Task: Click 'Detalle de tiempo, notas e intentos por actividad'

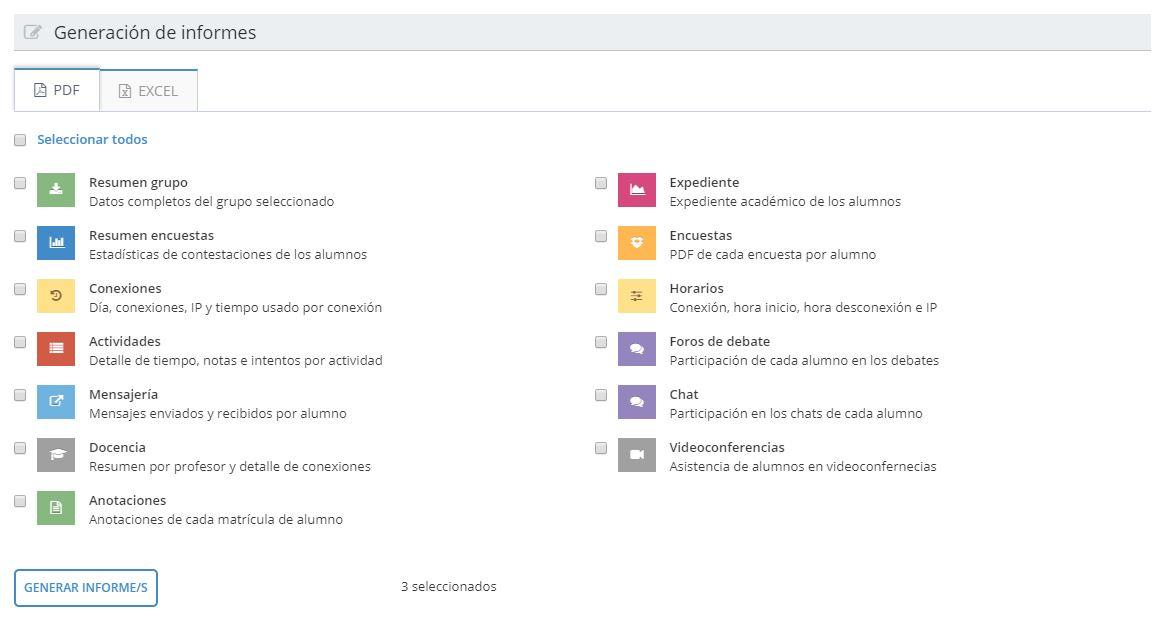Action: [x=236, y=361]
